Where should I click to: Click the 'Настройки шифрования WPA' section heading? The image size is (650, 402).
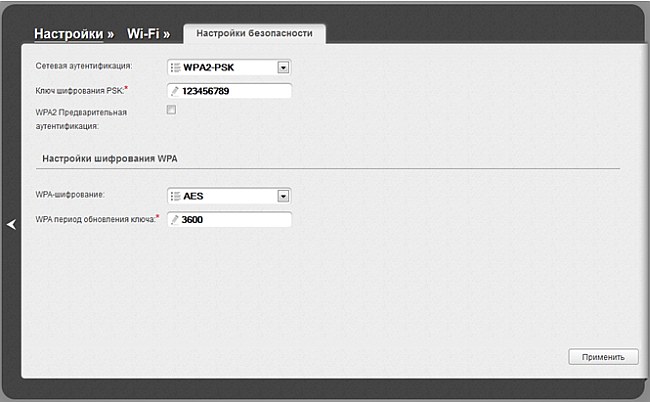coord(107,158)
